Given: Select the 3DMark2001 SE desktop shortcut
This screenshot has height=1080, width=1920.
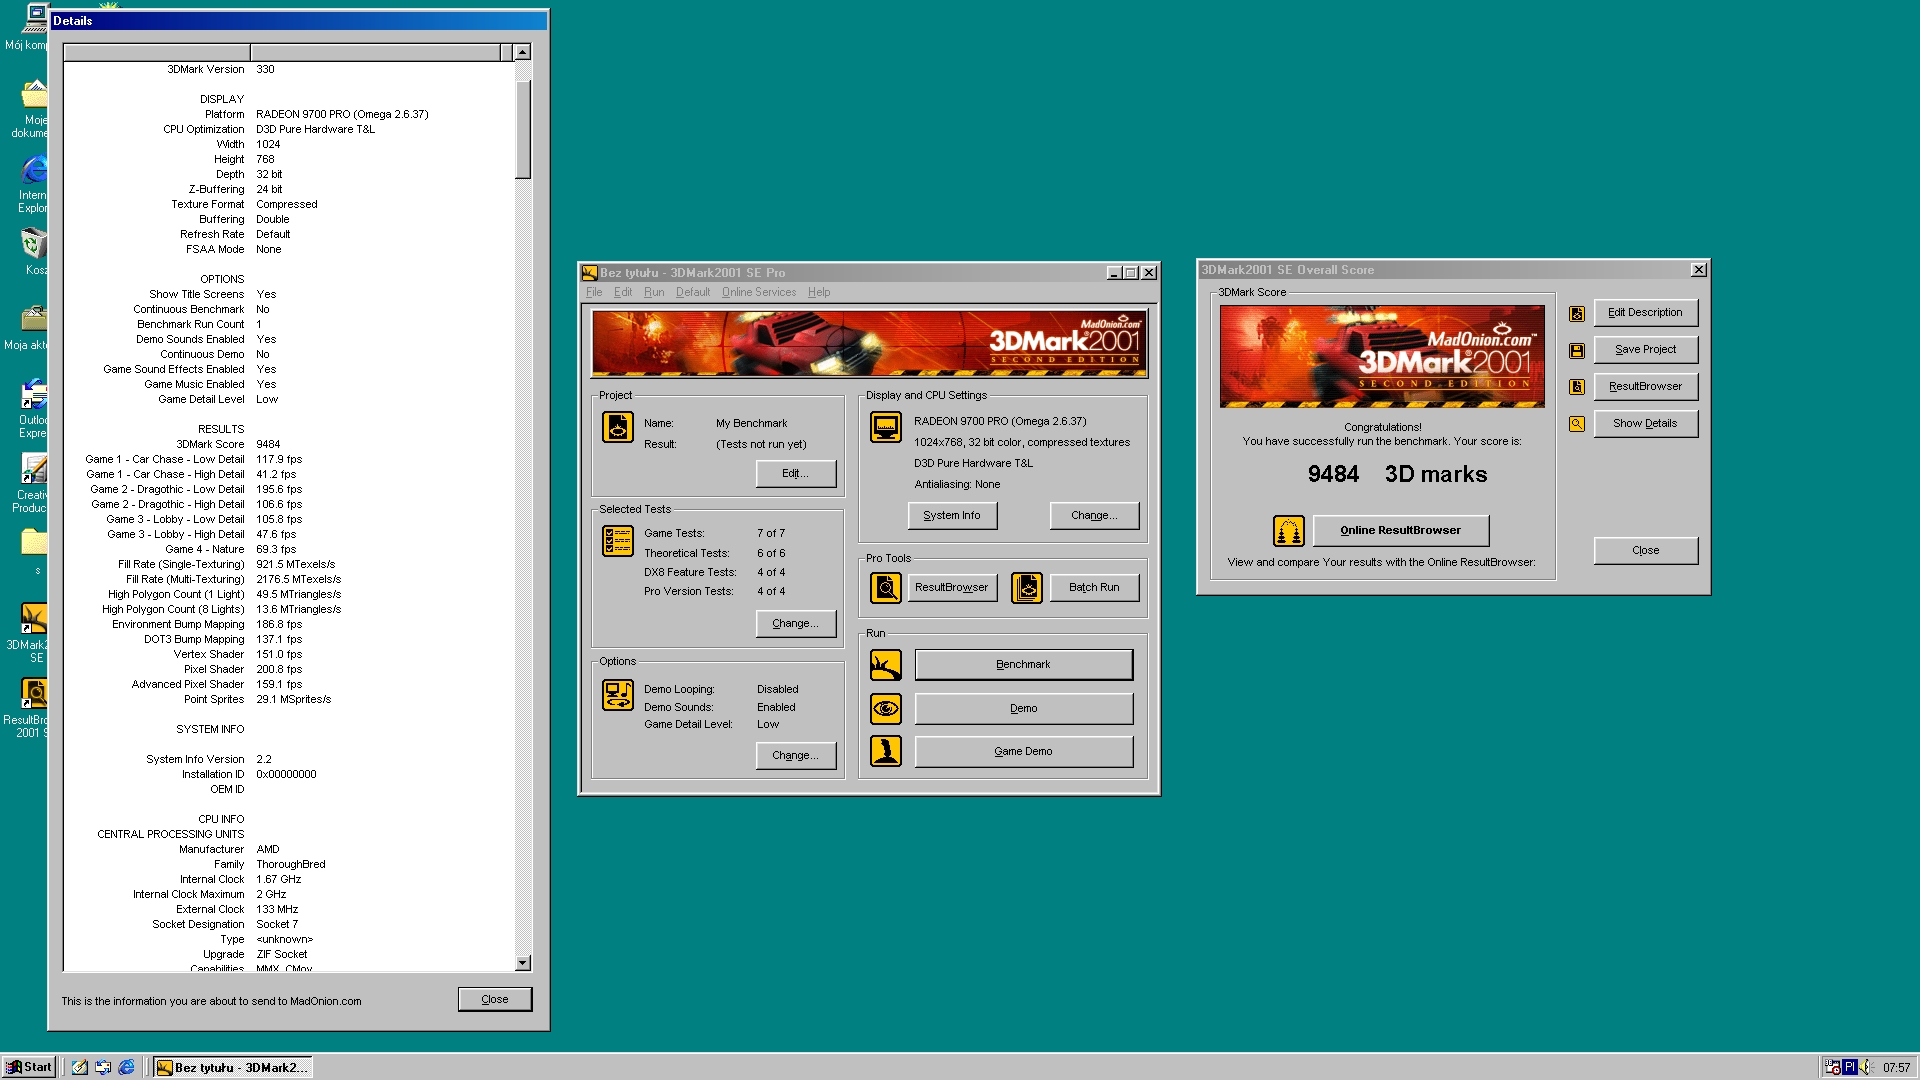Looking at the screenshot, I should point(28,633).
